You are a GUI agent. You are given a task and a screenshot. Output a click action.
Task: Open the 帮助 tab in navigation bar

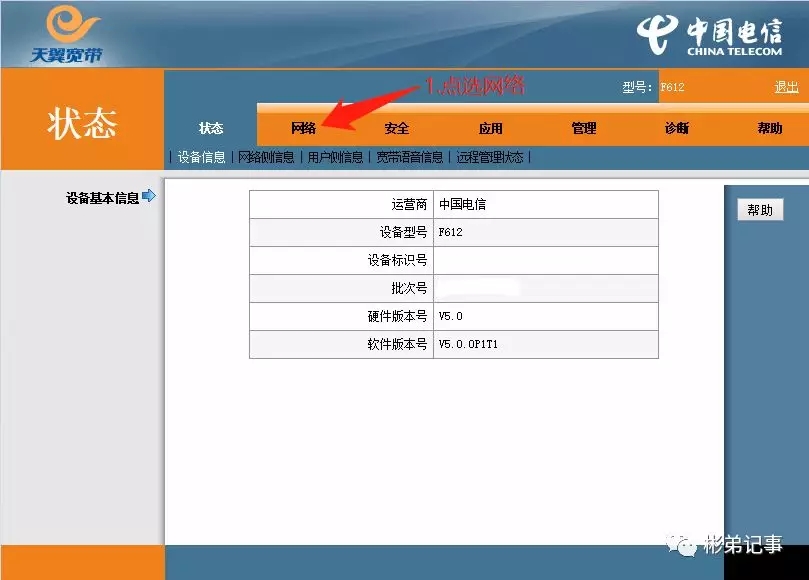coord(770,128)
